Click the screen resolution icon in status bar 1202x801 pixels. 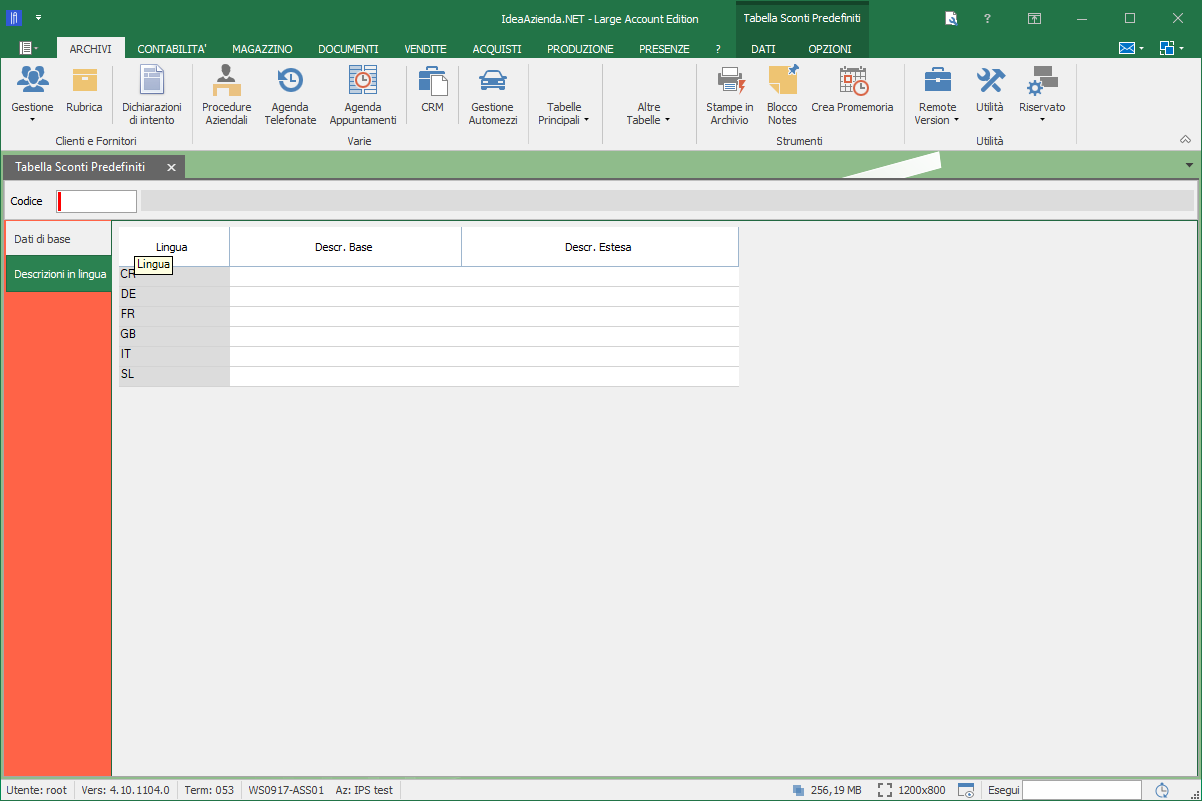[885, 790]
